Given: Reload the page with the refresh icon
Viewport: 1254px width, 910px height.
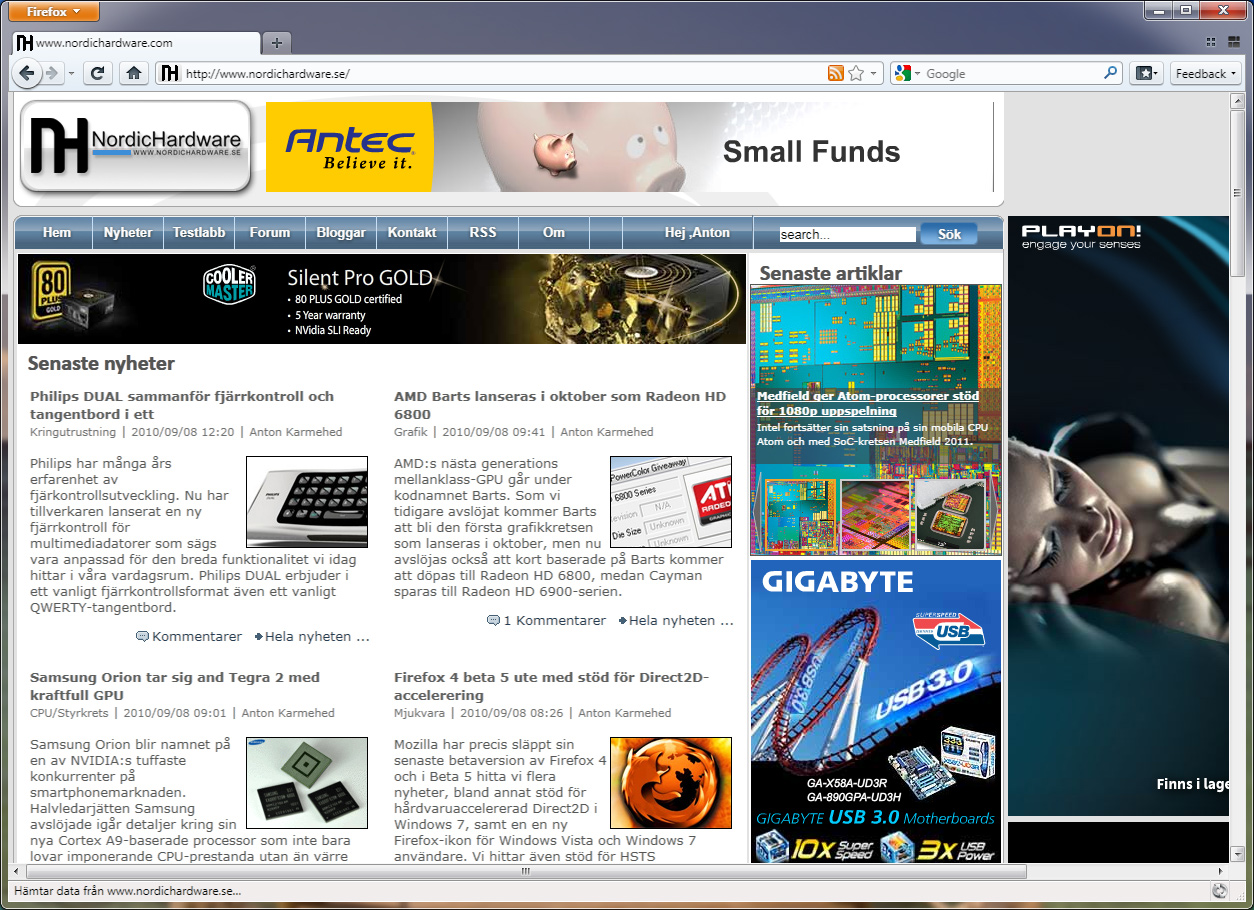Looking at the screenshot, I should tap(97, 73).
